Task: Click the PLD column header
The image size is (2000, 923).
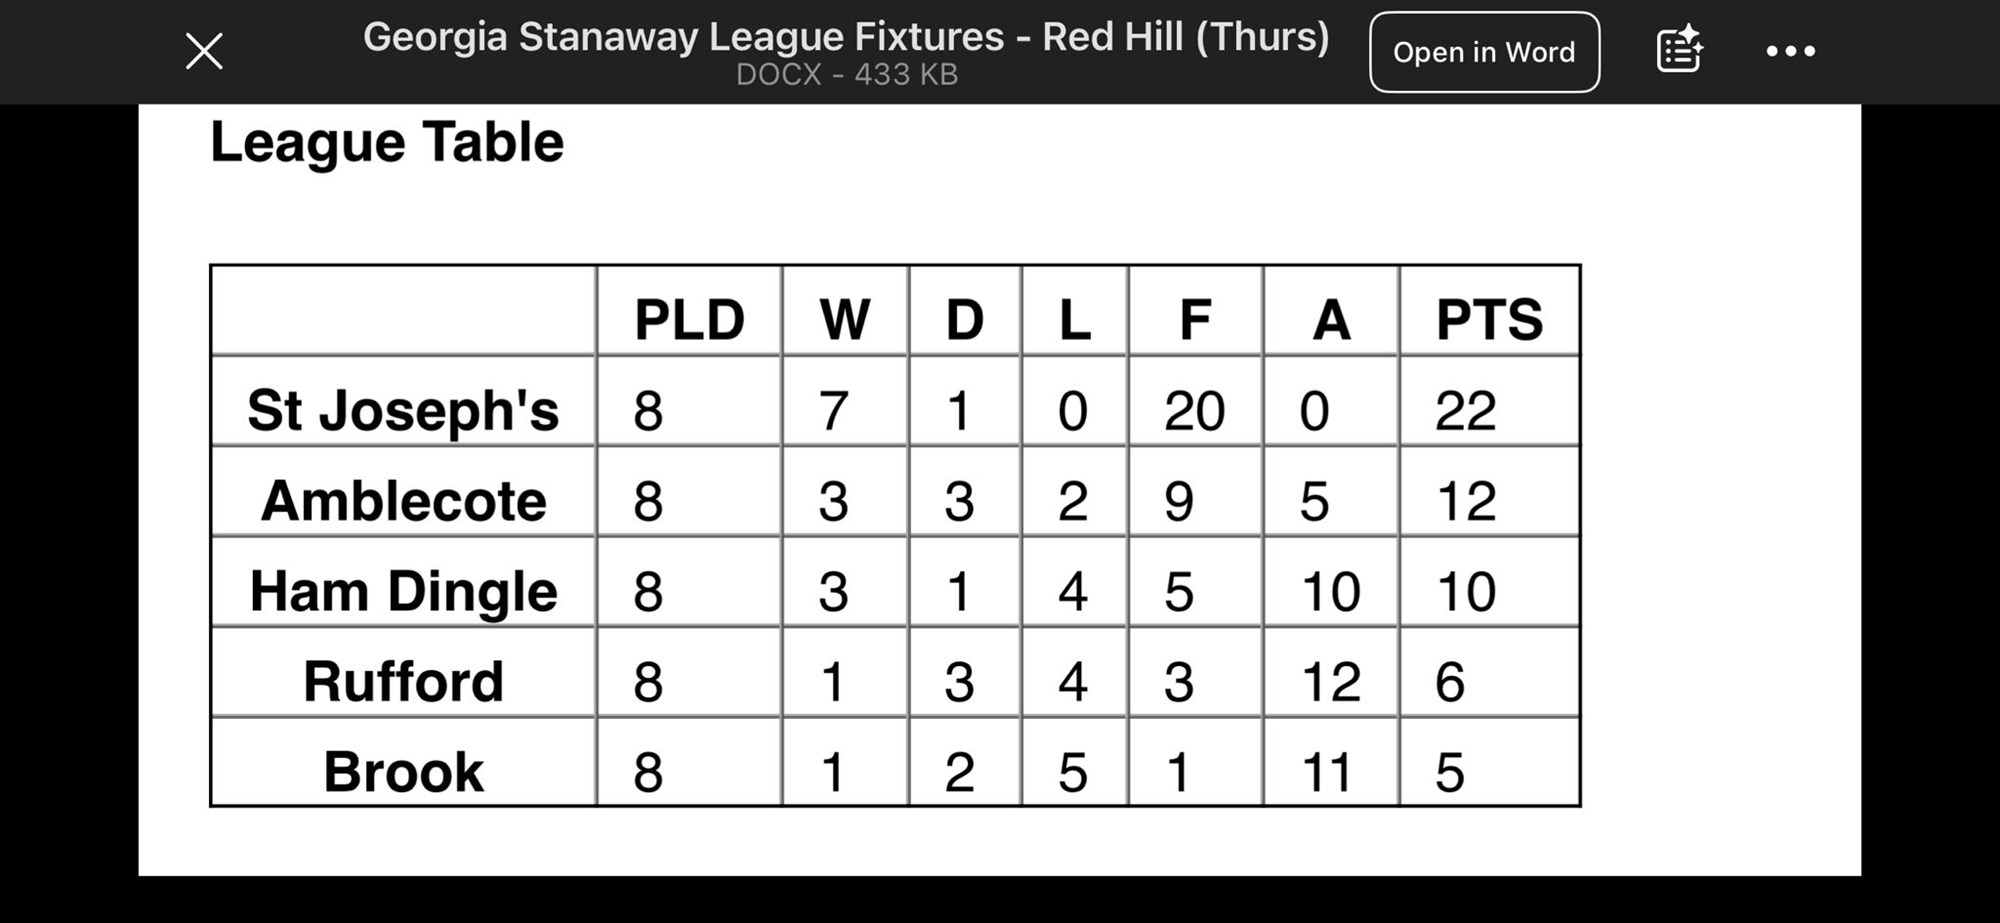Action: 689,320
